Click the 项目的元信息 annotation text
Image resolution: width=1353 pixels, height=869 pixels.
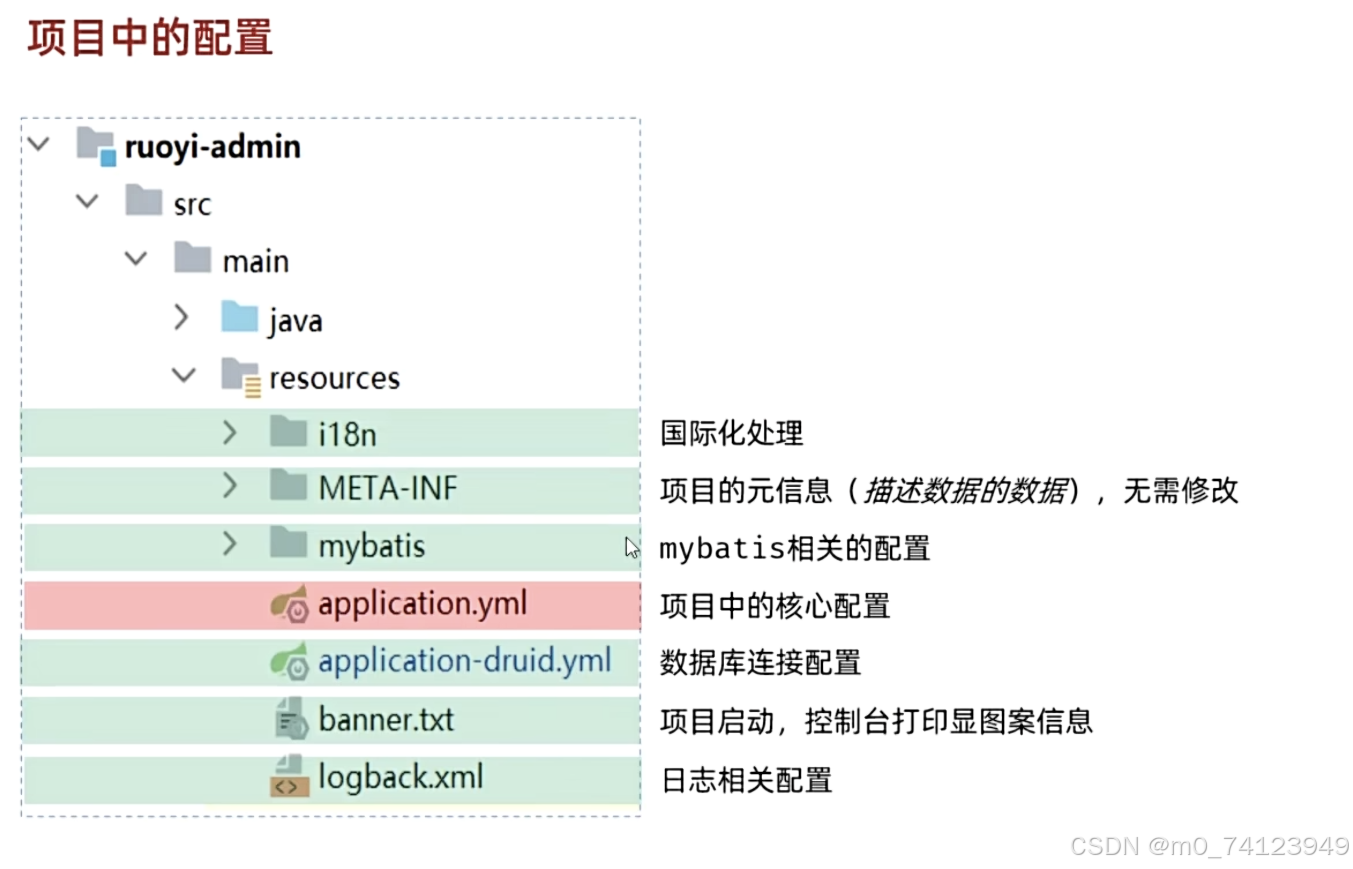[746, 490]
